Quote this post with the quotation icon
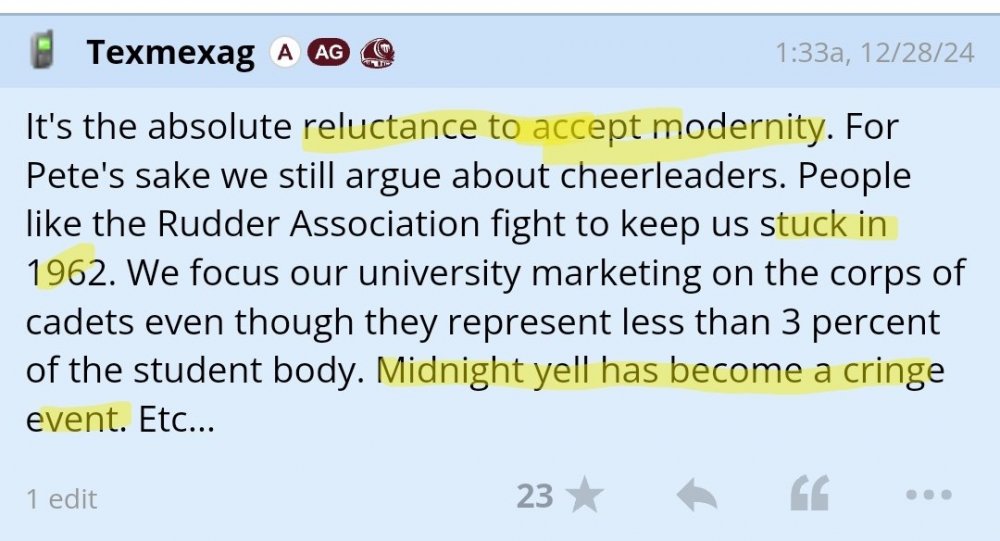The width and height of the screenshot is (1000, 541). click(809, 495)
